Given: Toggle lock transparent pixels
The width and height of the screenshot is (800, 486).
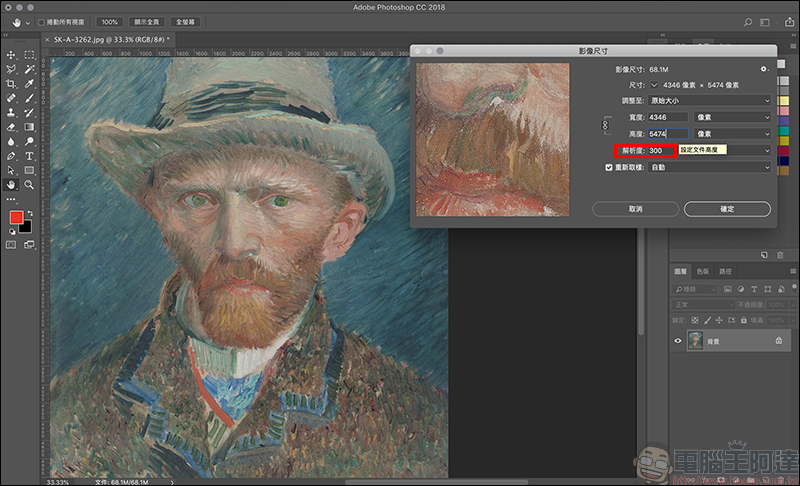Looking at the screenshot, I should click(695, 320).
